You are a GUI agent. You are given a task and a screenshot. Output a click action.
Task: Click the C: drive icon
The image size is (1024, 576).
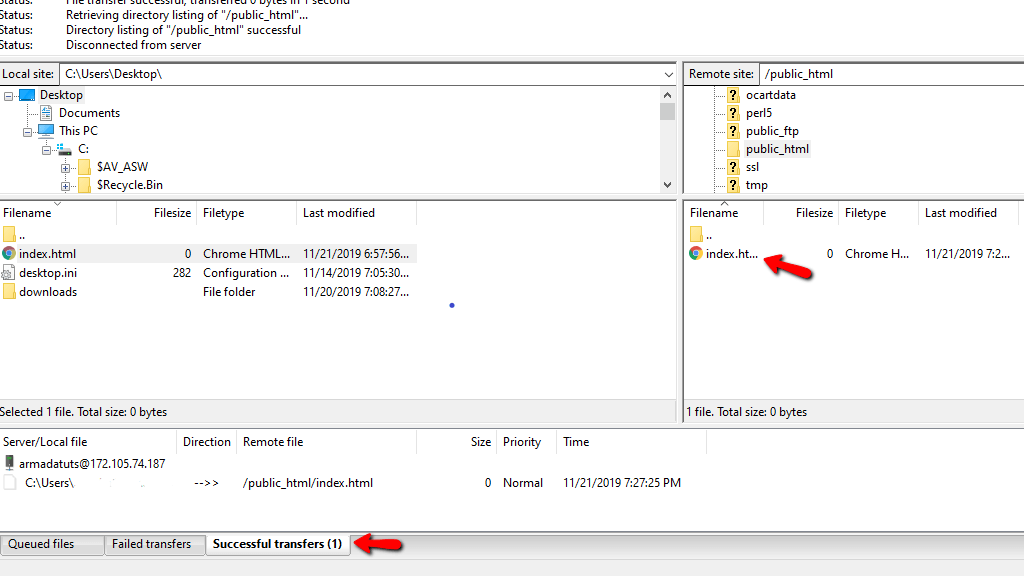pyautogui.click(x=65, y=150)
